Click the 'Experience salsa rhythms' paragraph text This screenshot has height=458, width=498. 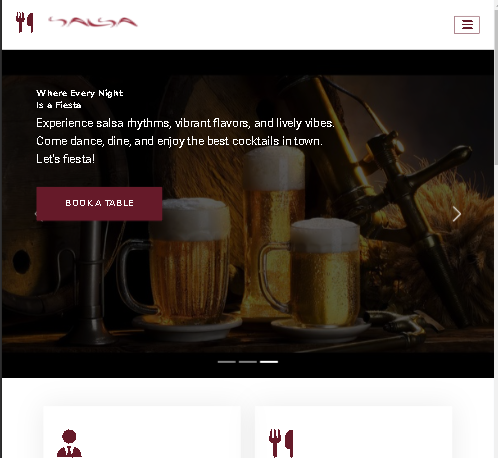(x=185, y=132)
